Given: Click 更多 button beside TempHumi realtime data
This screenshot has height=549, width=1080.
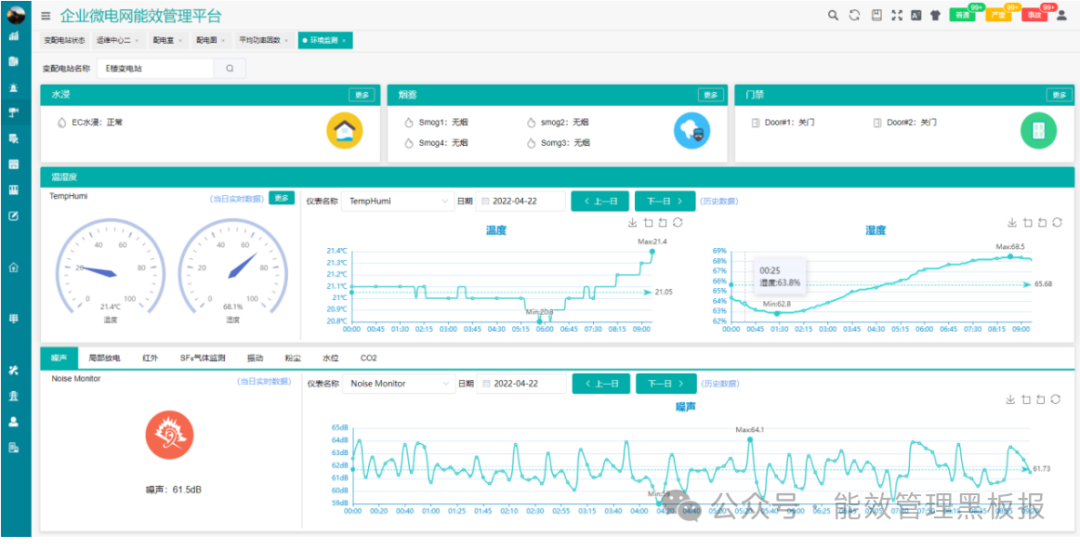Looking at the screenshot, I should pyautogui.click(x=281, y=198).
